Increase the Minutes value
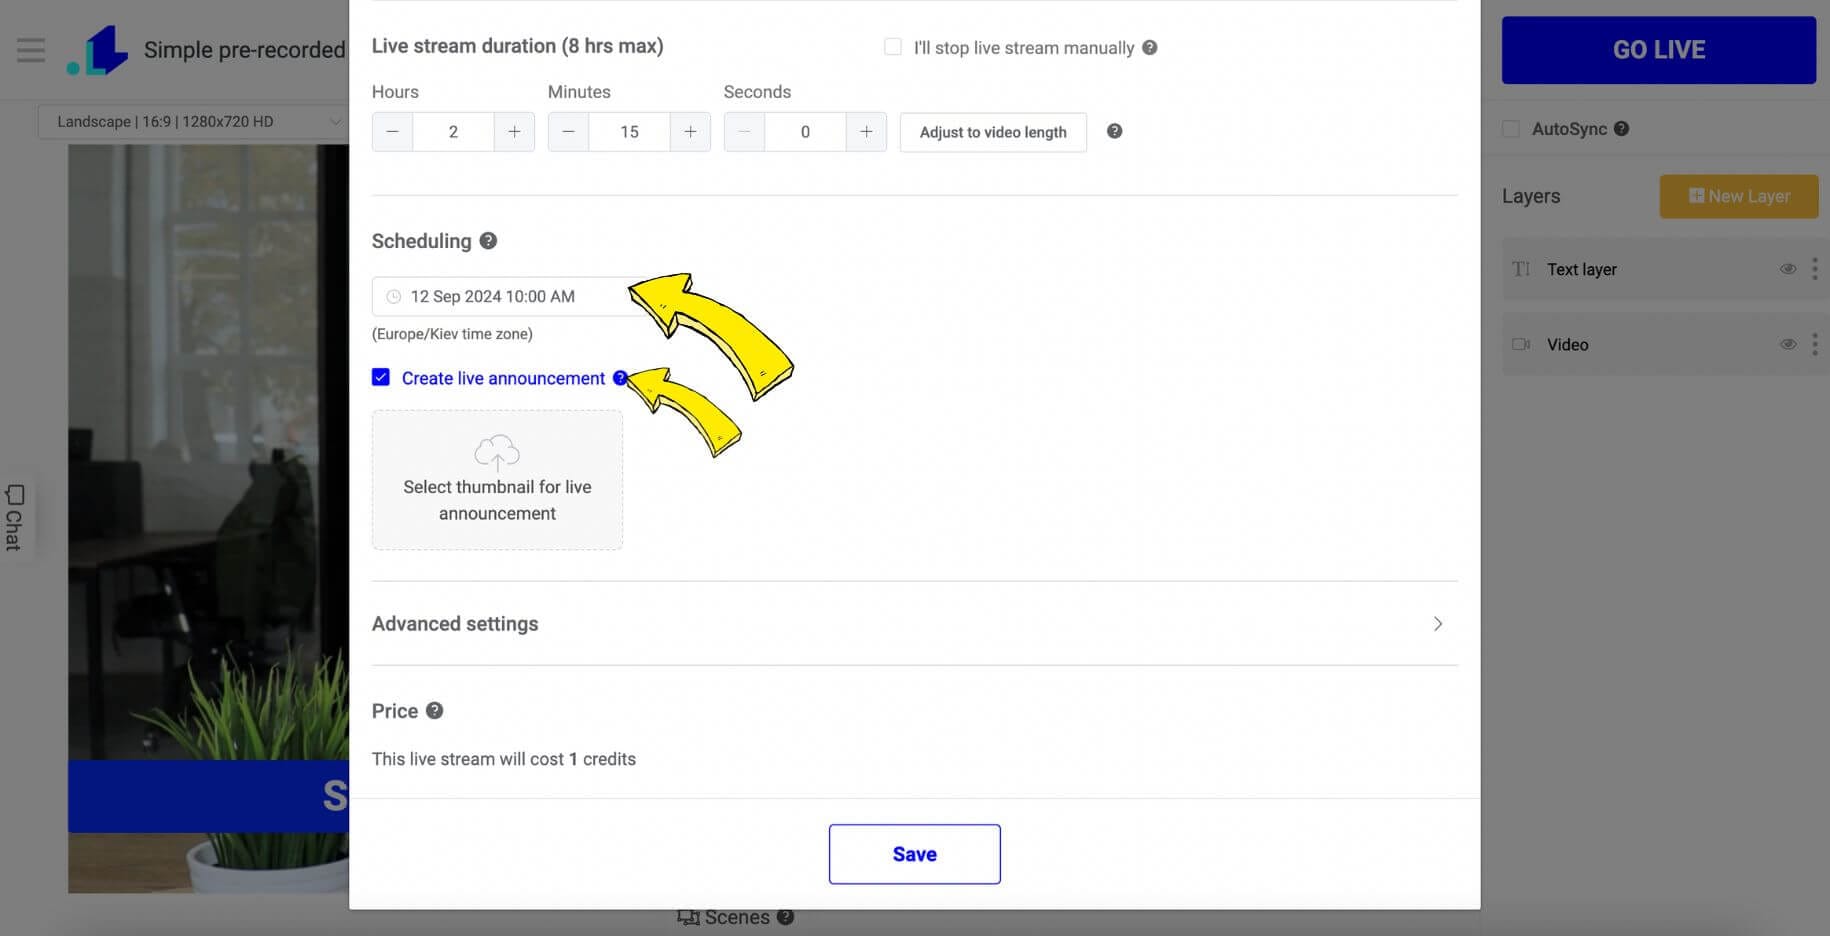 pyautogui.click(x=690, y=132)
